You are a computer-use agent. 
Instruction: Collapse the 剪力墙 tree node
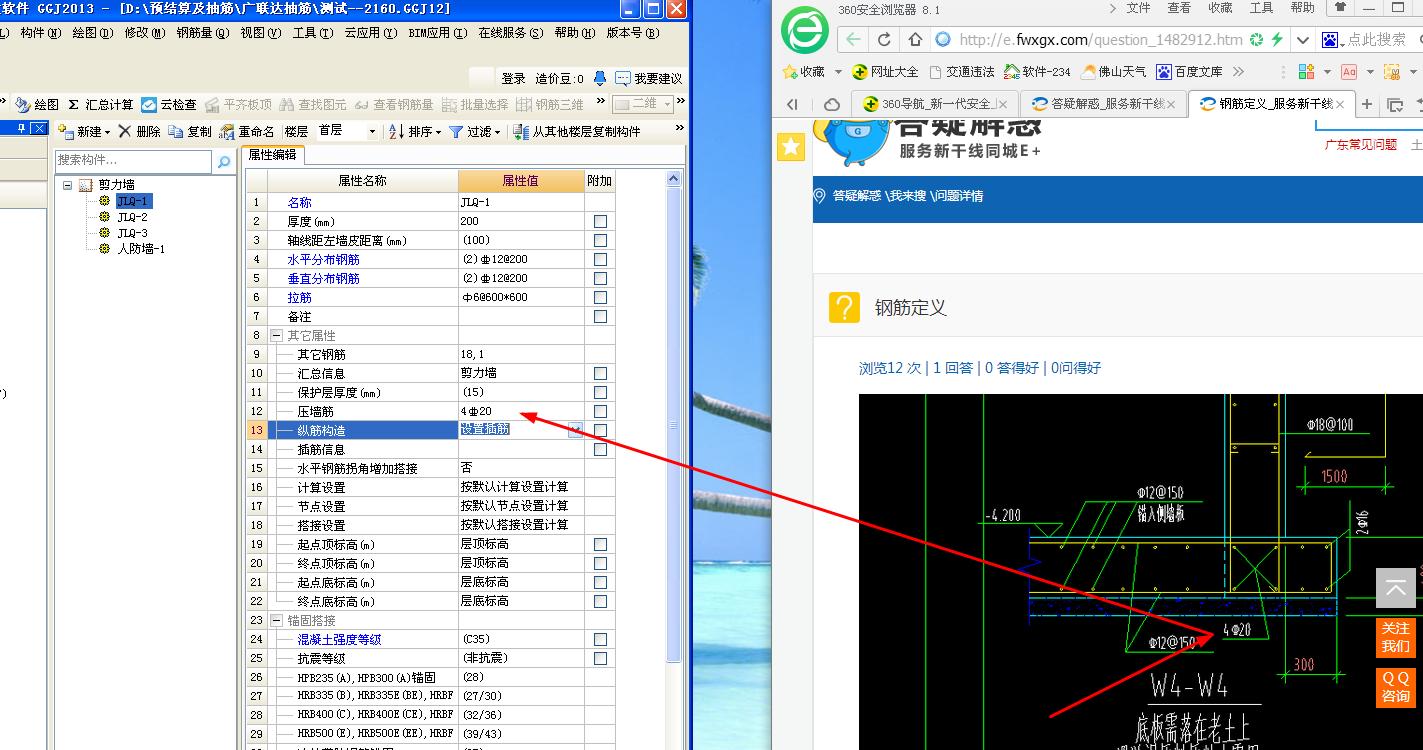tap(67, 185)
